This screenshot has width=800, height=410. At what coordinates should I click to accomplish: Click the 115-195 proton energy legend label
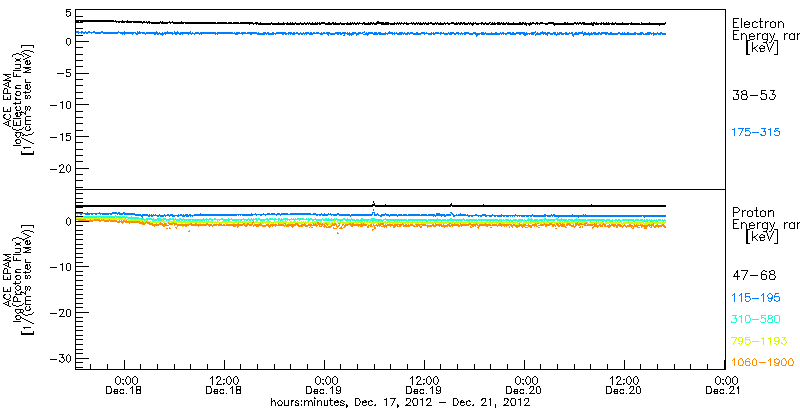[756, 298]
